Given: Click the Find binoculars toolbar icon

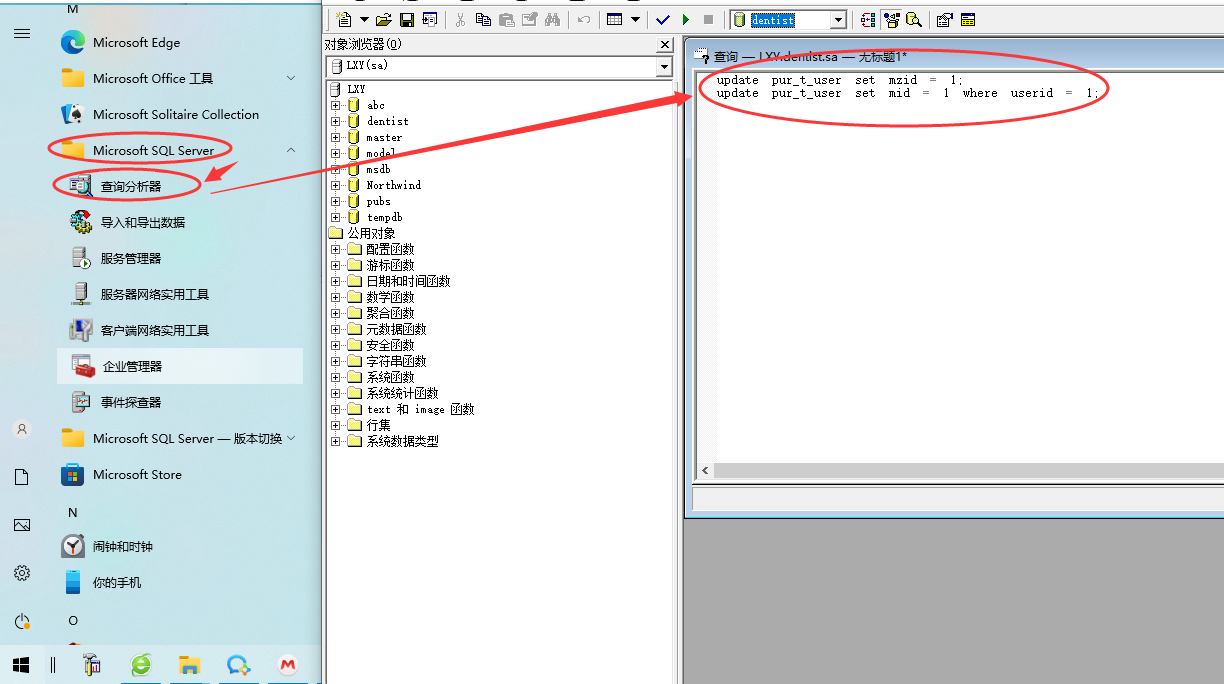Looking at the screenshot, I should (553, 20).
